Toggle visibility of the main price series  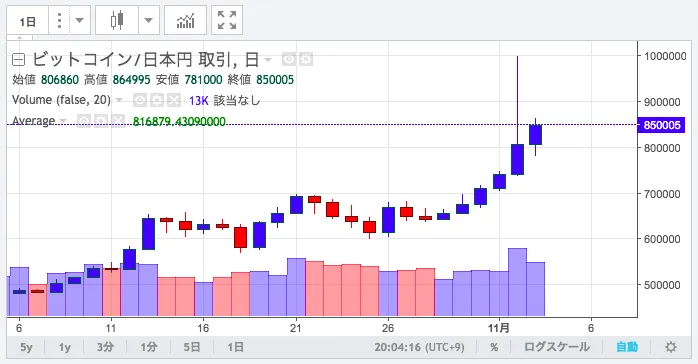tap(289, 59)
